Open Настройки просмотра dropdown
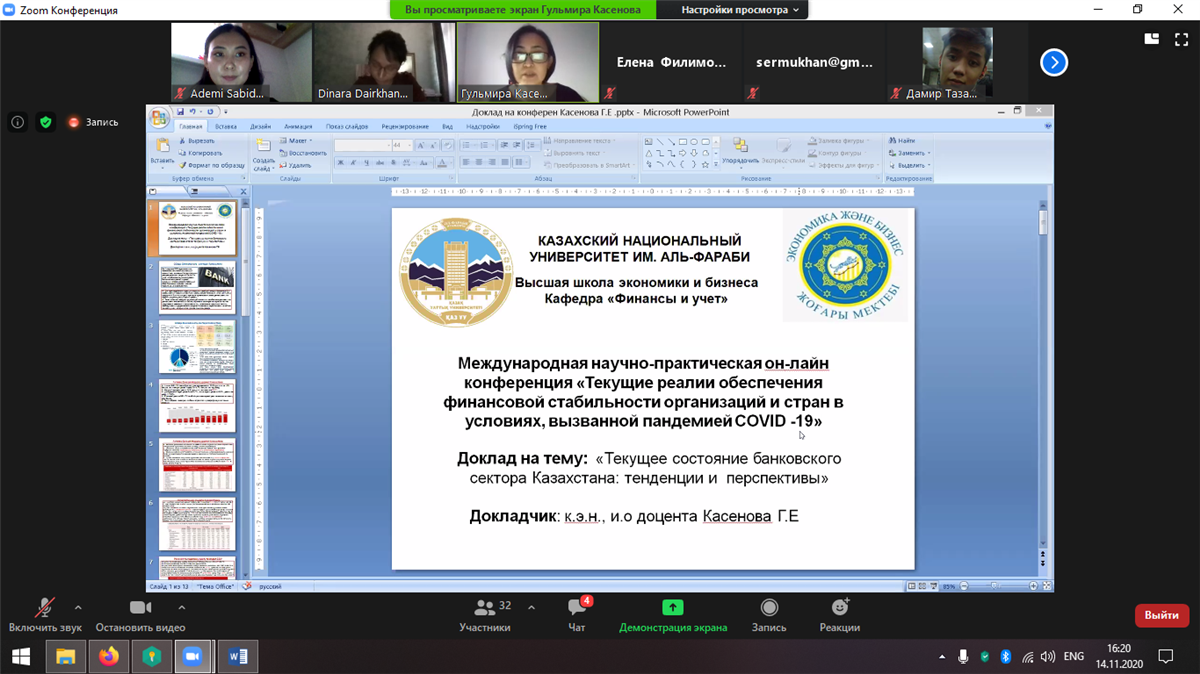Image resolution: width=1200 pixels, height=674 pixels. [740, 10]
